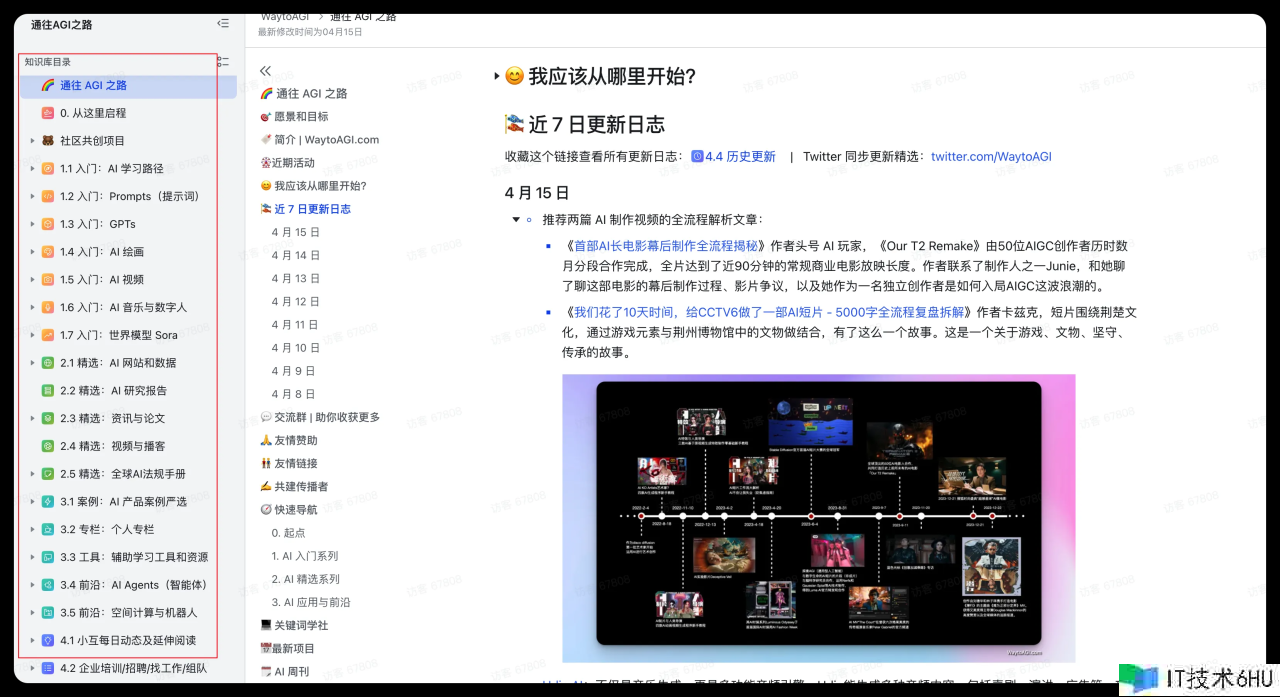The width and height of the screenshot is (1280, 697).
Task: Select 快速导航 in the outline list
Action: click(x=295, y=509)
